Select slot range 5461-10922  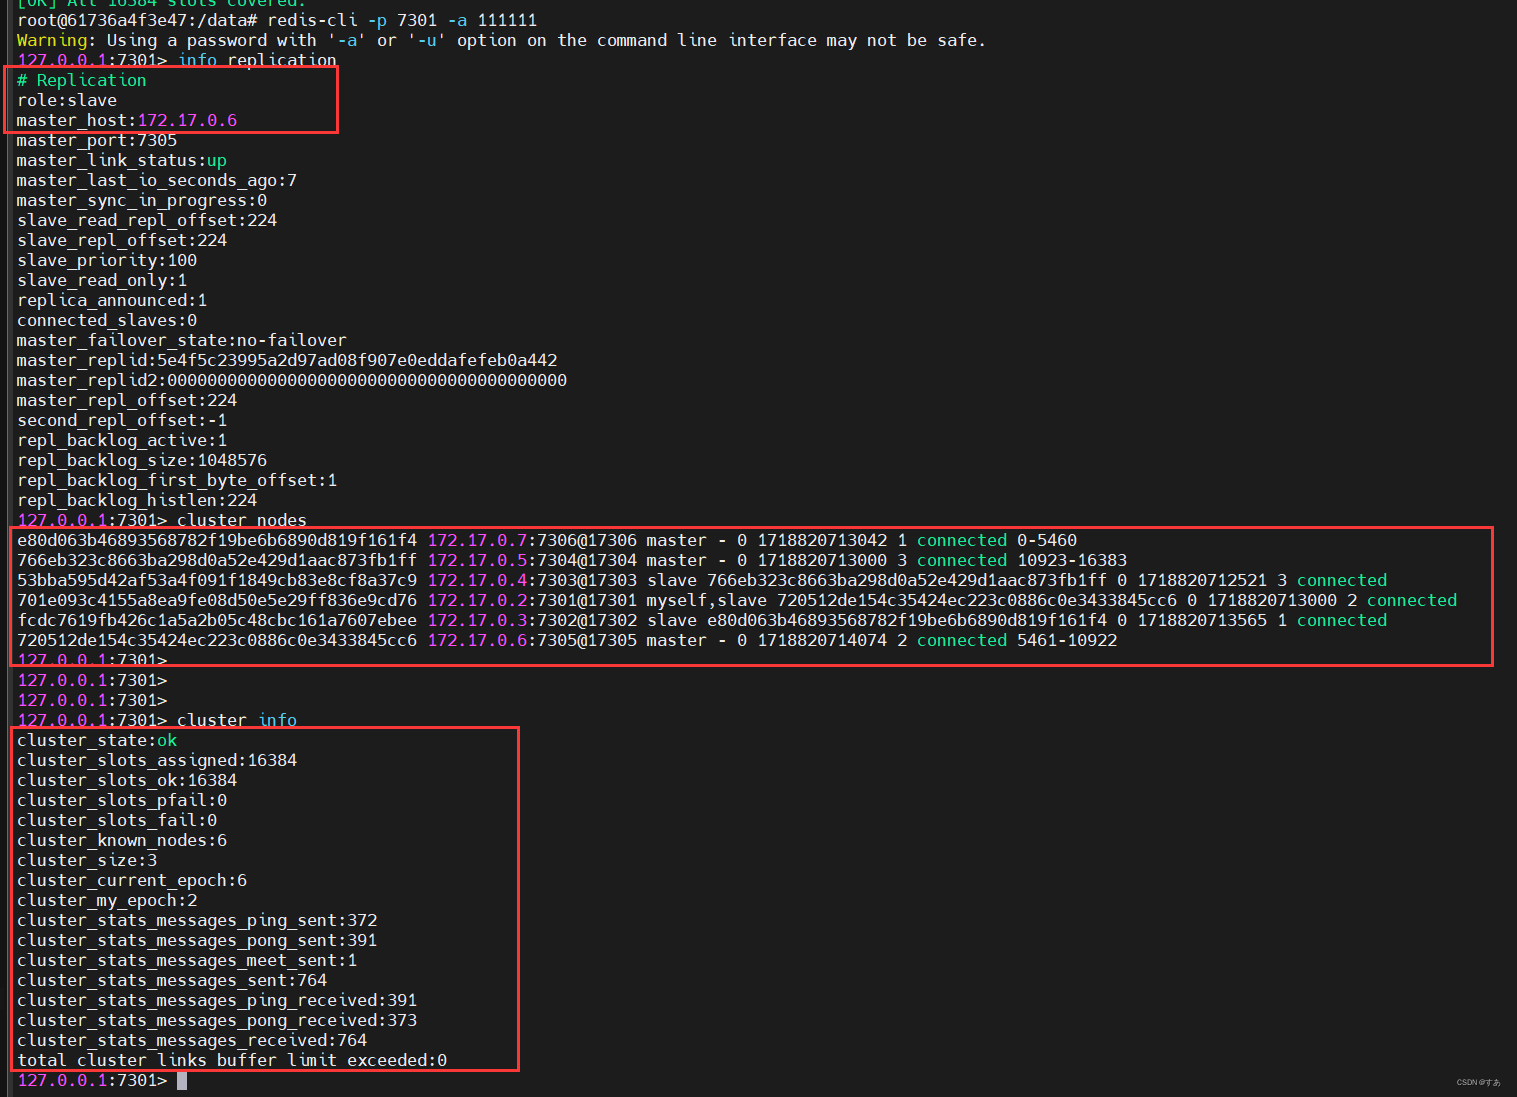pyautogui.click(x=1067, y=640)
